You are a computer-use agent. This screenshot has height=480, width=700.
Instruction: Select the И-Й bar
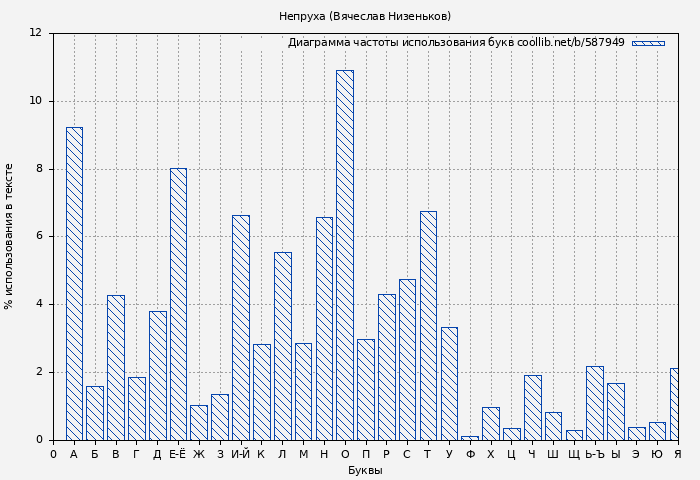click(240, 327)
